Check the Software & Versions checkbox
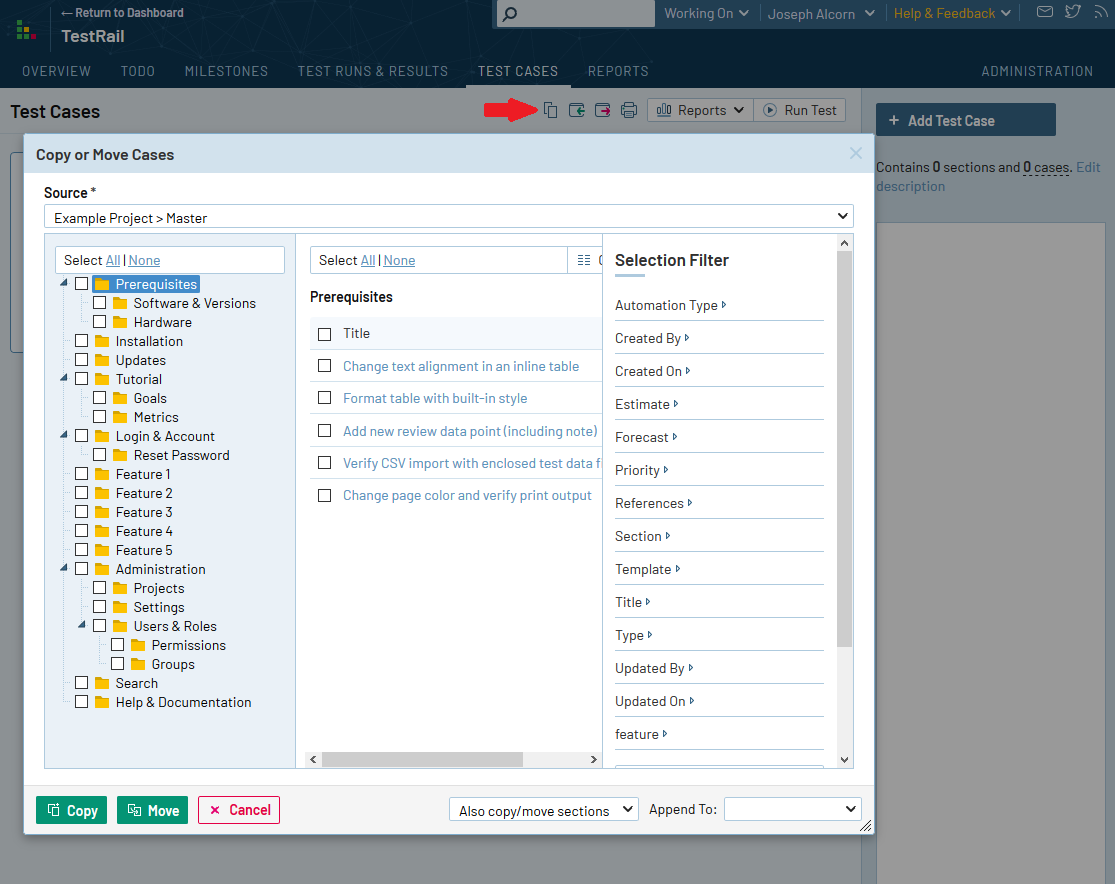Viewport: 1115px width, 884px height. click(100, 303)
